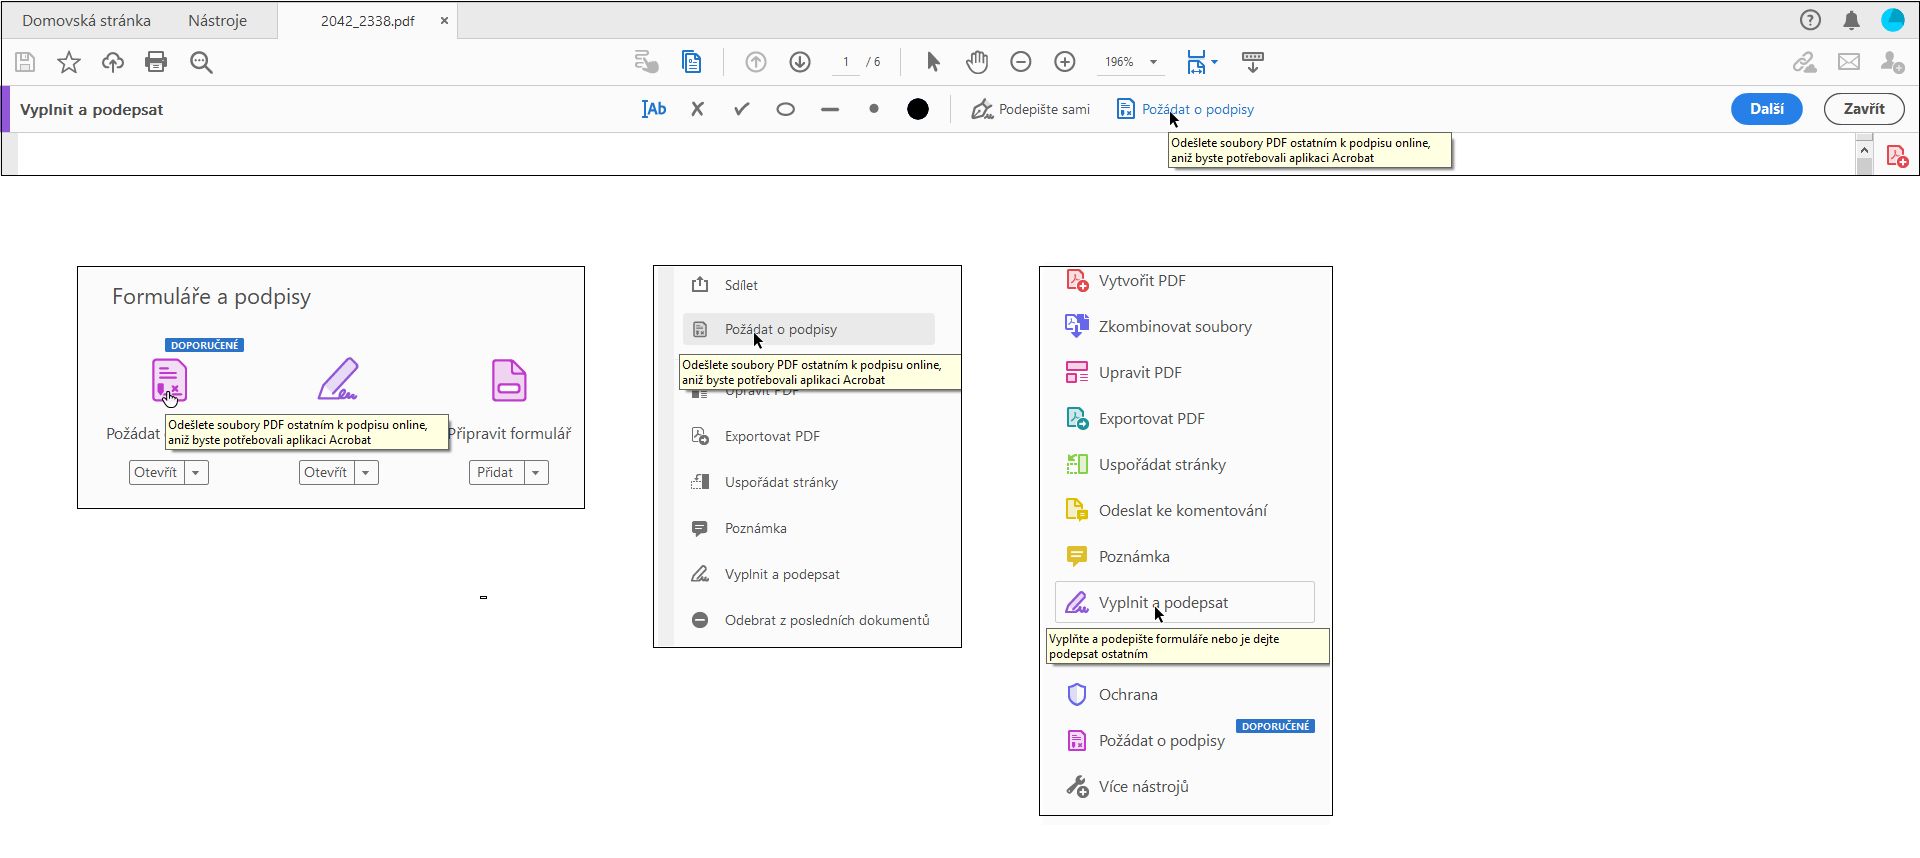
Task: Open the help question mark icon
Action: [1810, 20]
